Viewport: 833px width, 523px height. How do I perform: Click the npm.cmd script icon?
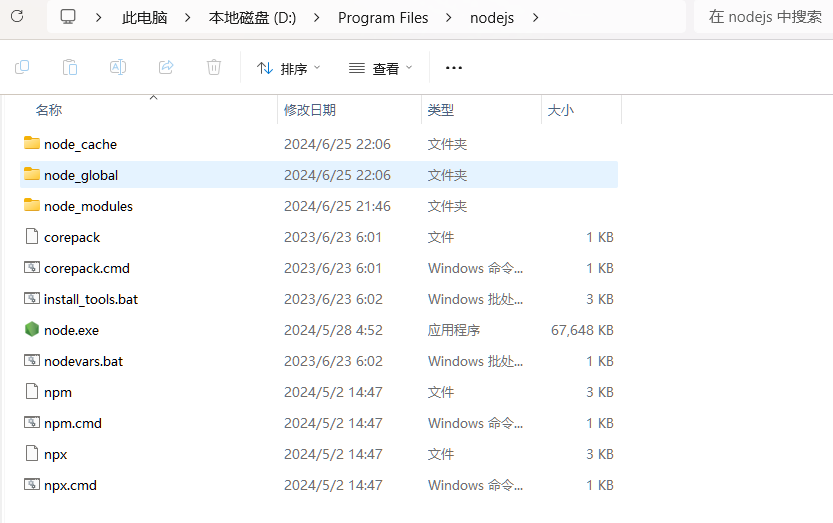click(32, 422)
